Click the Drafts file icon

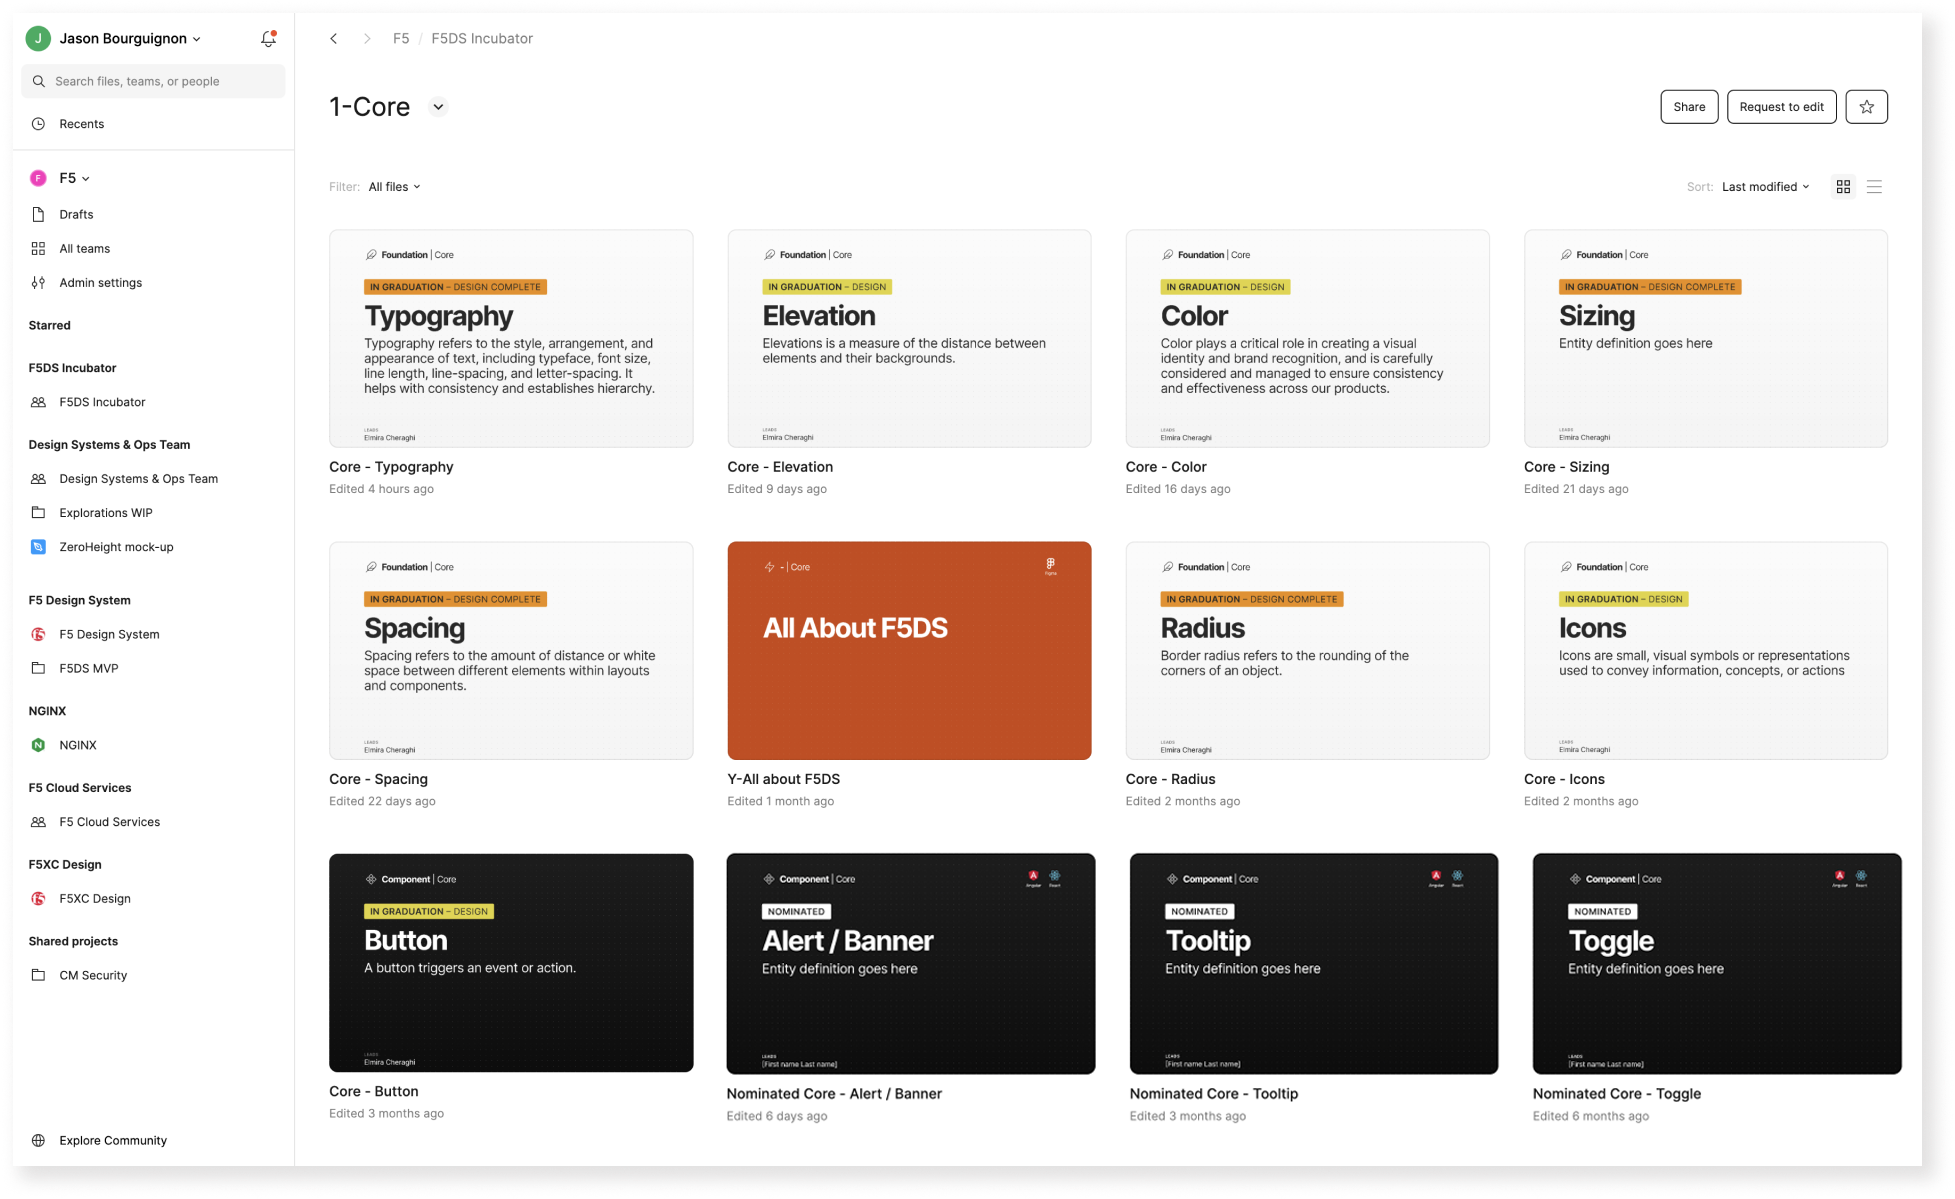click(38, 214)
